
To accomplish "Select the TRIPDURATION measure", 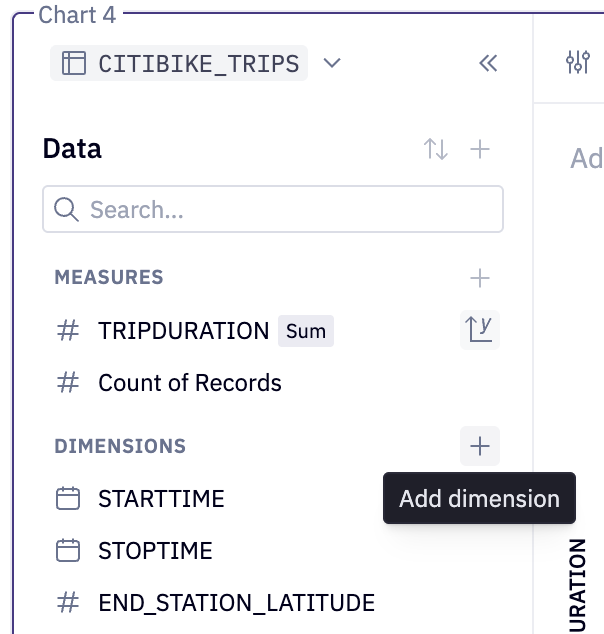I will (x=184, y=331).
